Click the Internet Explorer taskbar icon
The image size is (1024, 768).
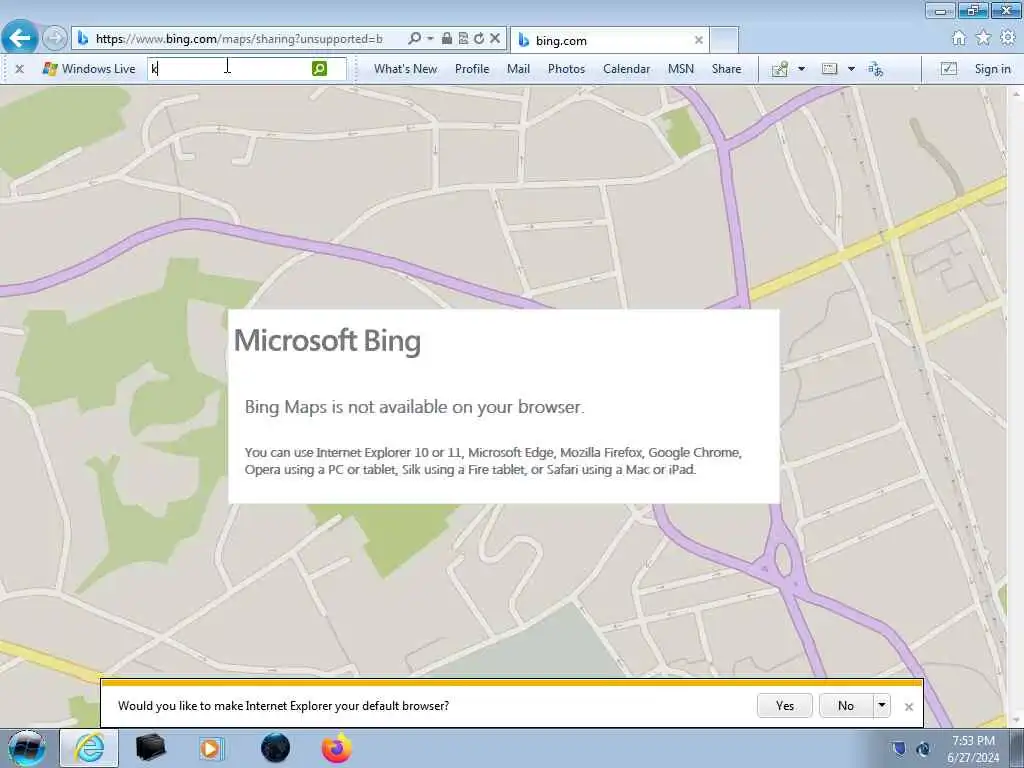[x=89, y=748]
